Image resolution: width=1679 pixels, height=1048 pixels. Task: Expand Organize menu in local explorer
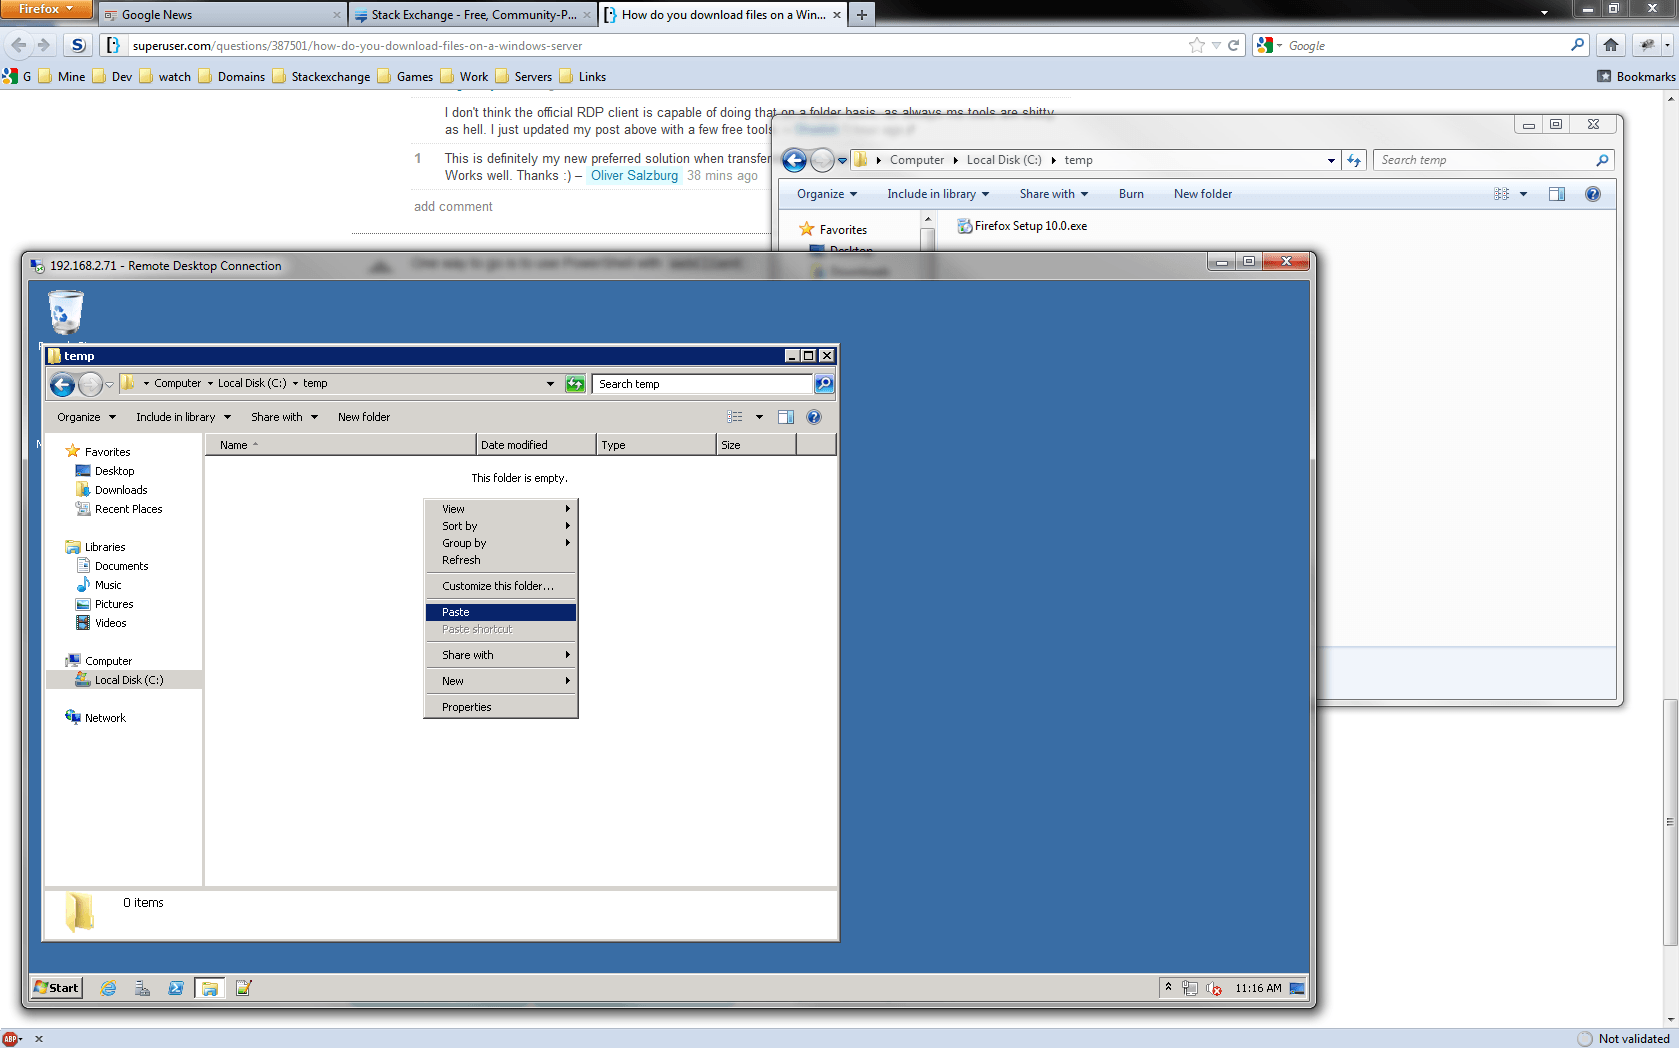pos(827,194)
